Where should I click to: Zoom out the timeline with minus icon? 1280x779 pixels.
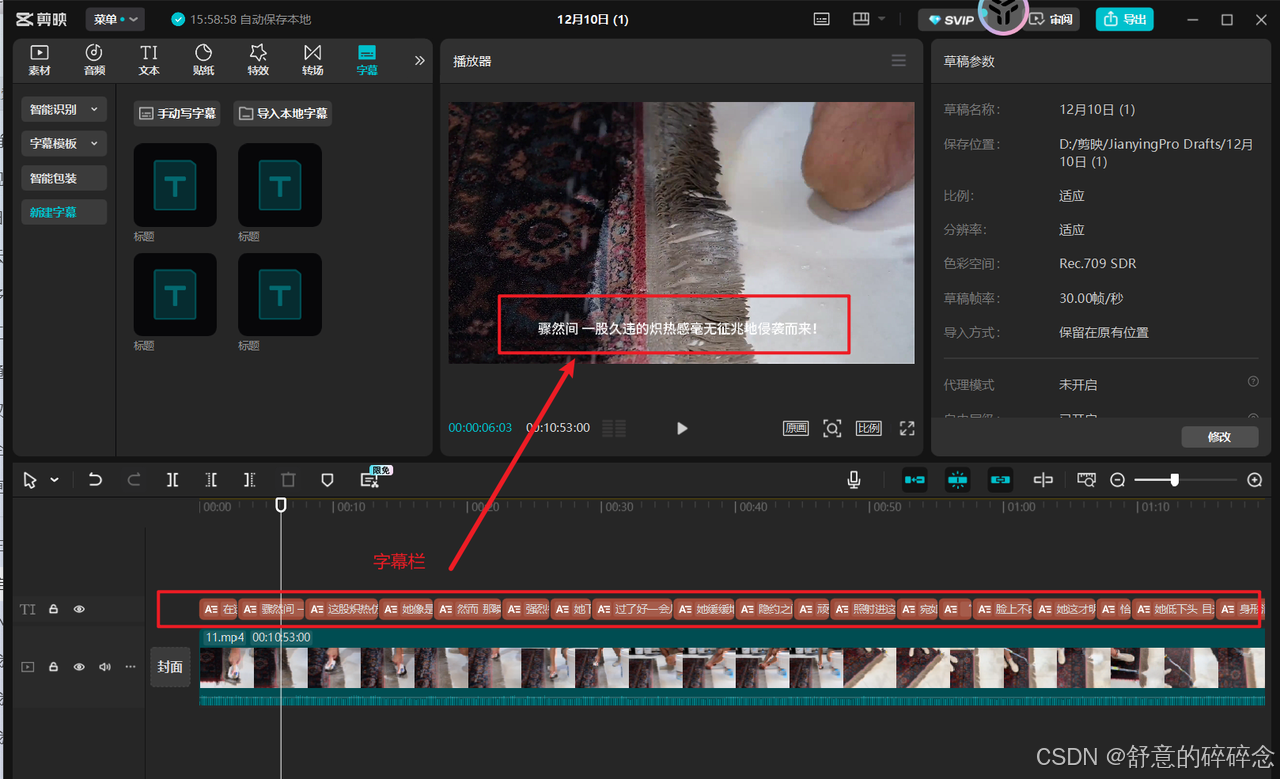(x=1118, y=480)
